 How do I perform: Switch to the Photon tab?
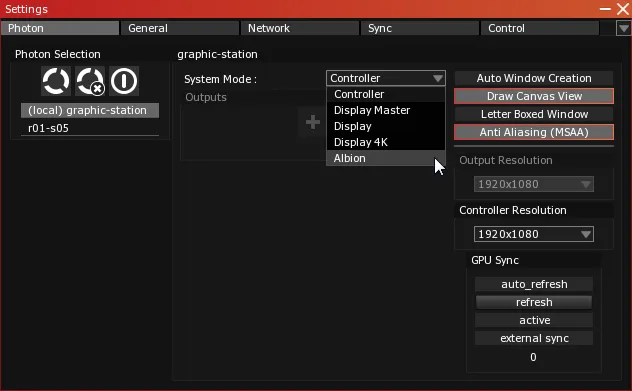[x=60, y=28]
